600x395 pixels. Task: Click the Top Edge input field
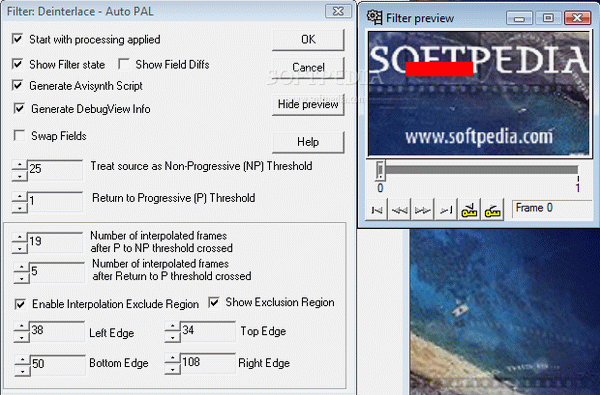[208, 331]
